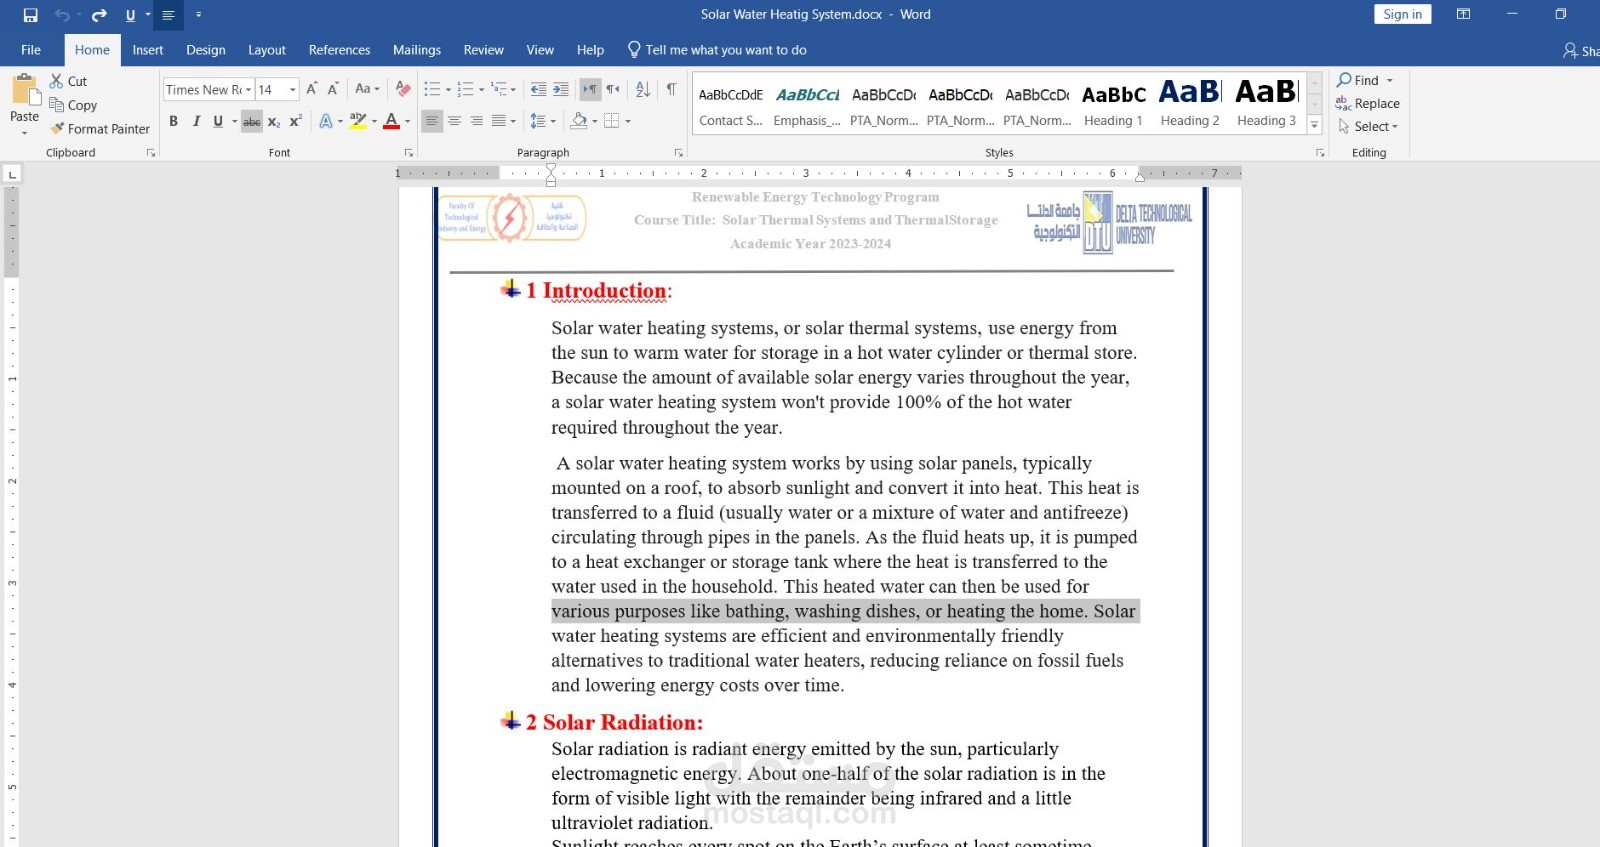The width and height of the screenshot is (1600, 847).
Task: Click the Increase Indent icon
Action: (561, 89)
